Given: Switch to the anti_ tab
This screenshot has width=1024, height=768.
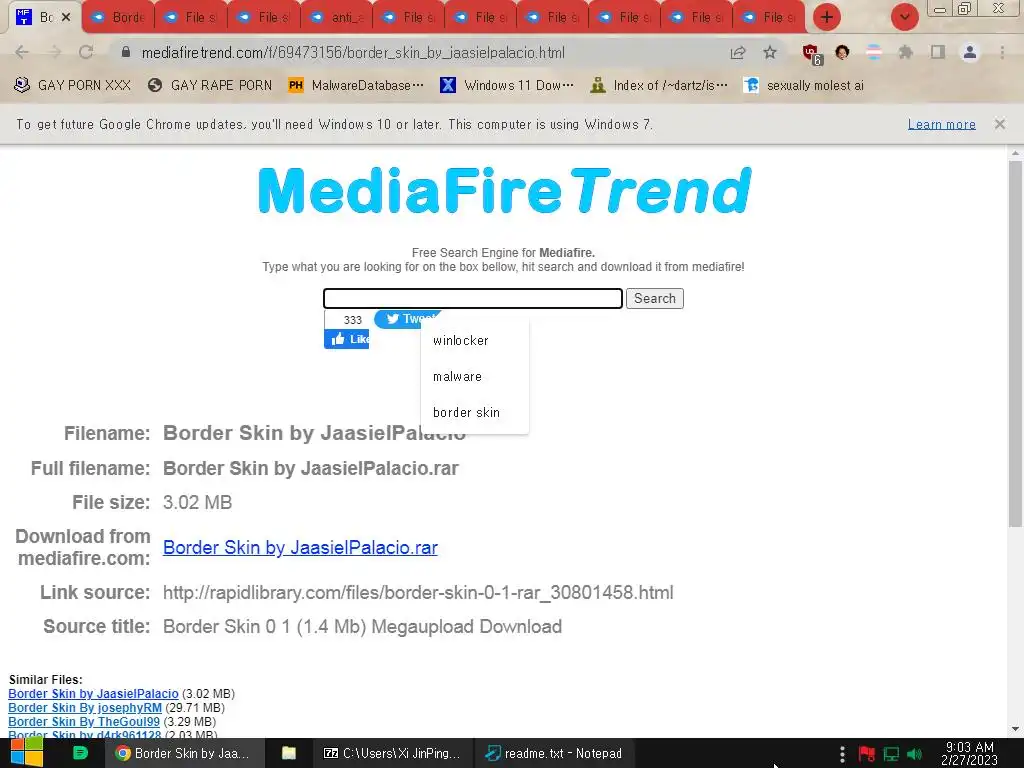Looking at the screenshot, I should click(x=337, y=18).
